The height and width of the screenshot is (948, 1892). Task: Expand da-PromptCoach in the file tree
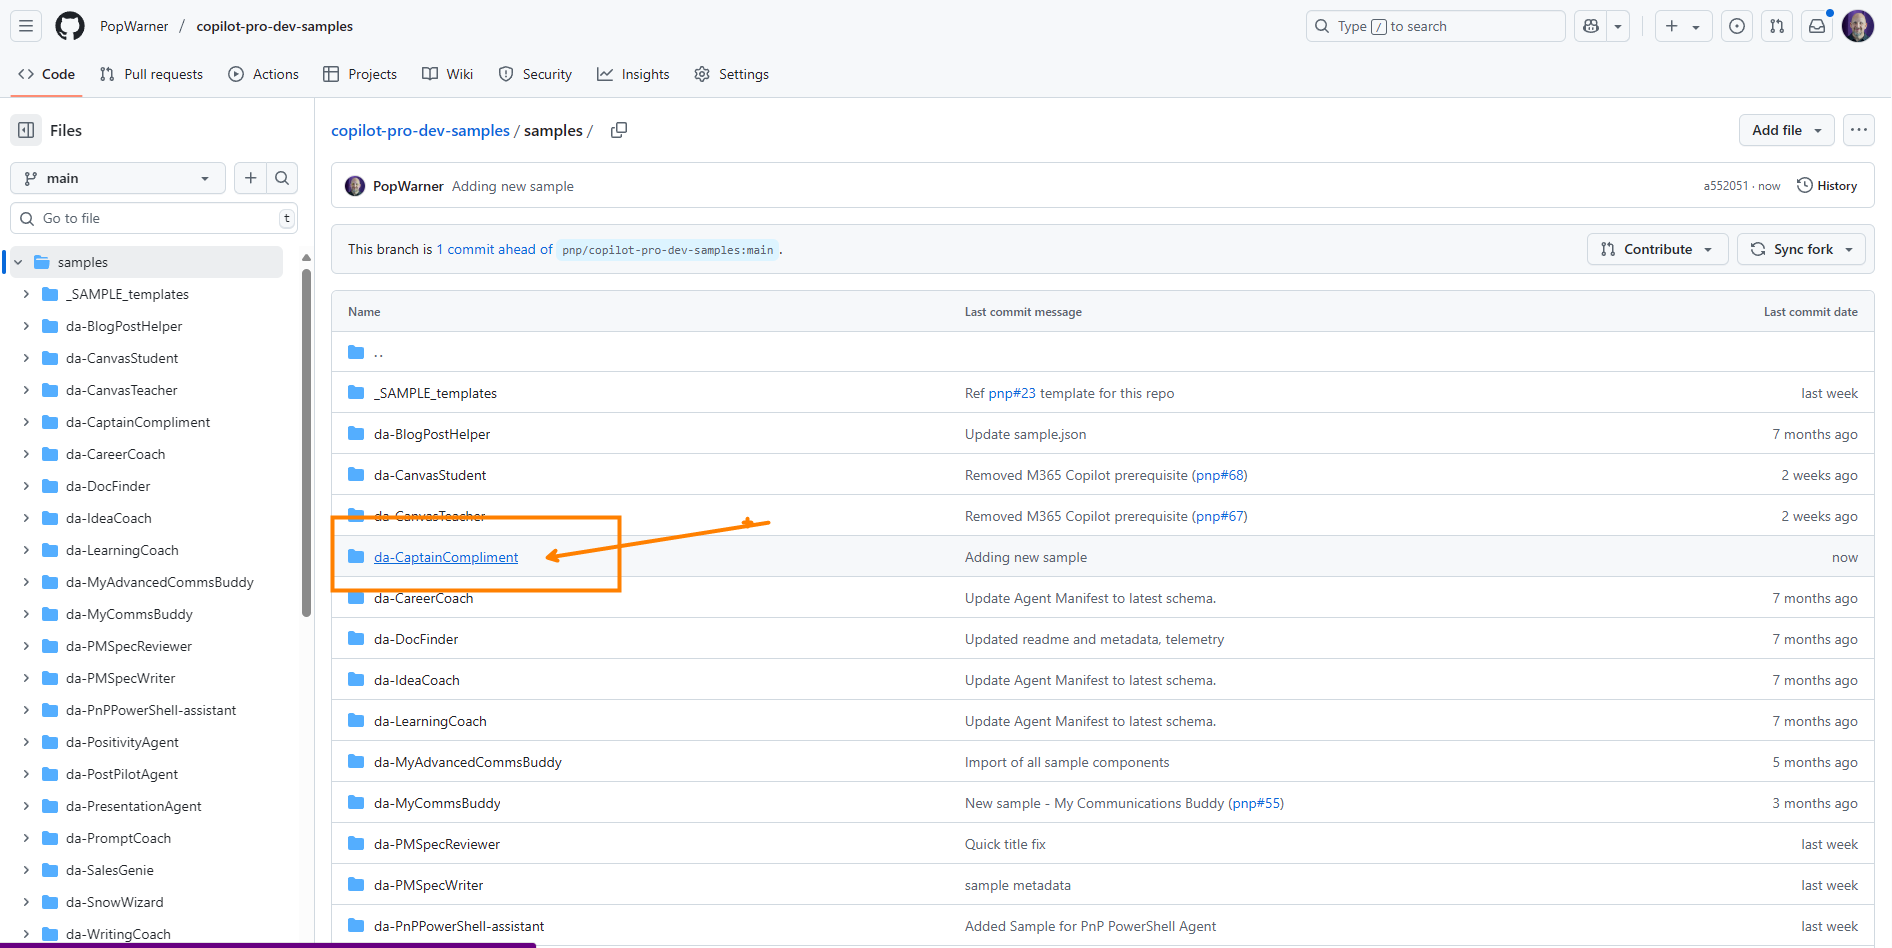(26, 838)
